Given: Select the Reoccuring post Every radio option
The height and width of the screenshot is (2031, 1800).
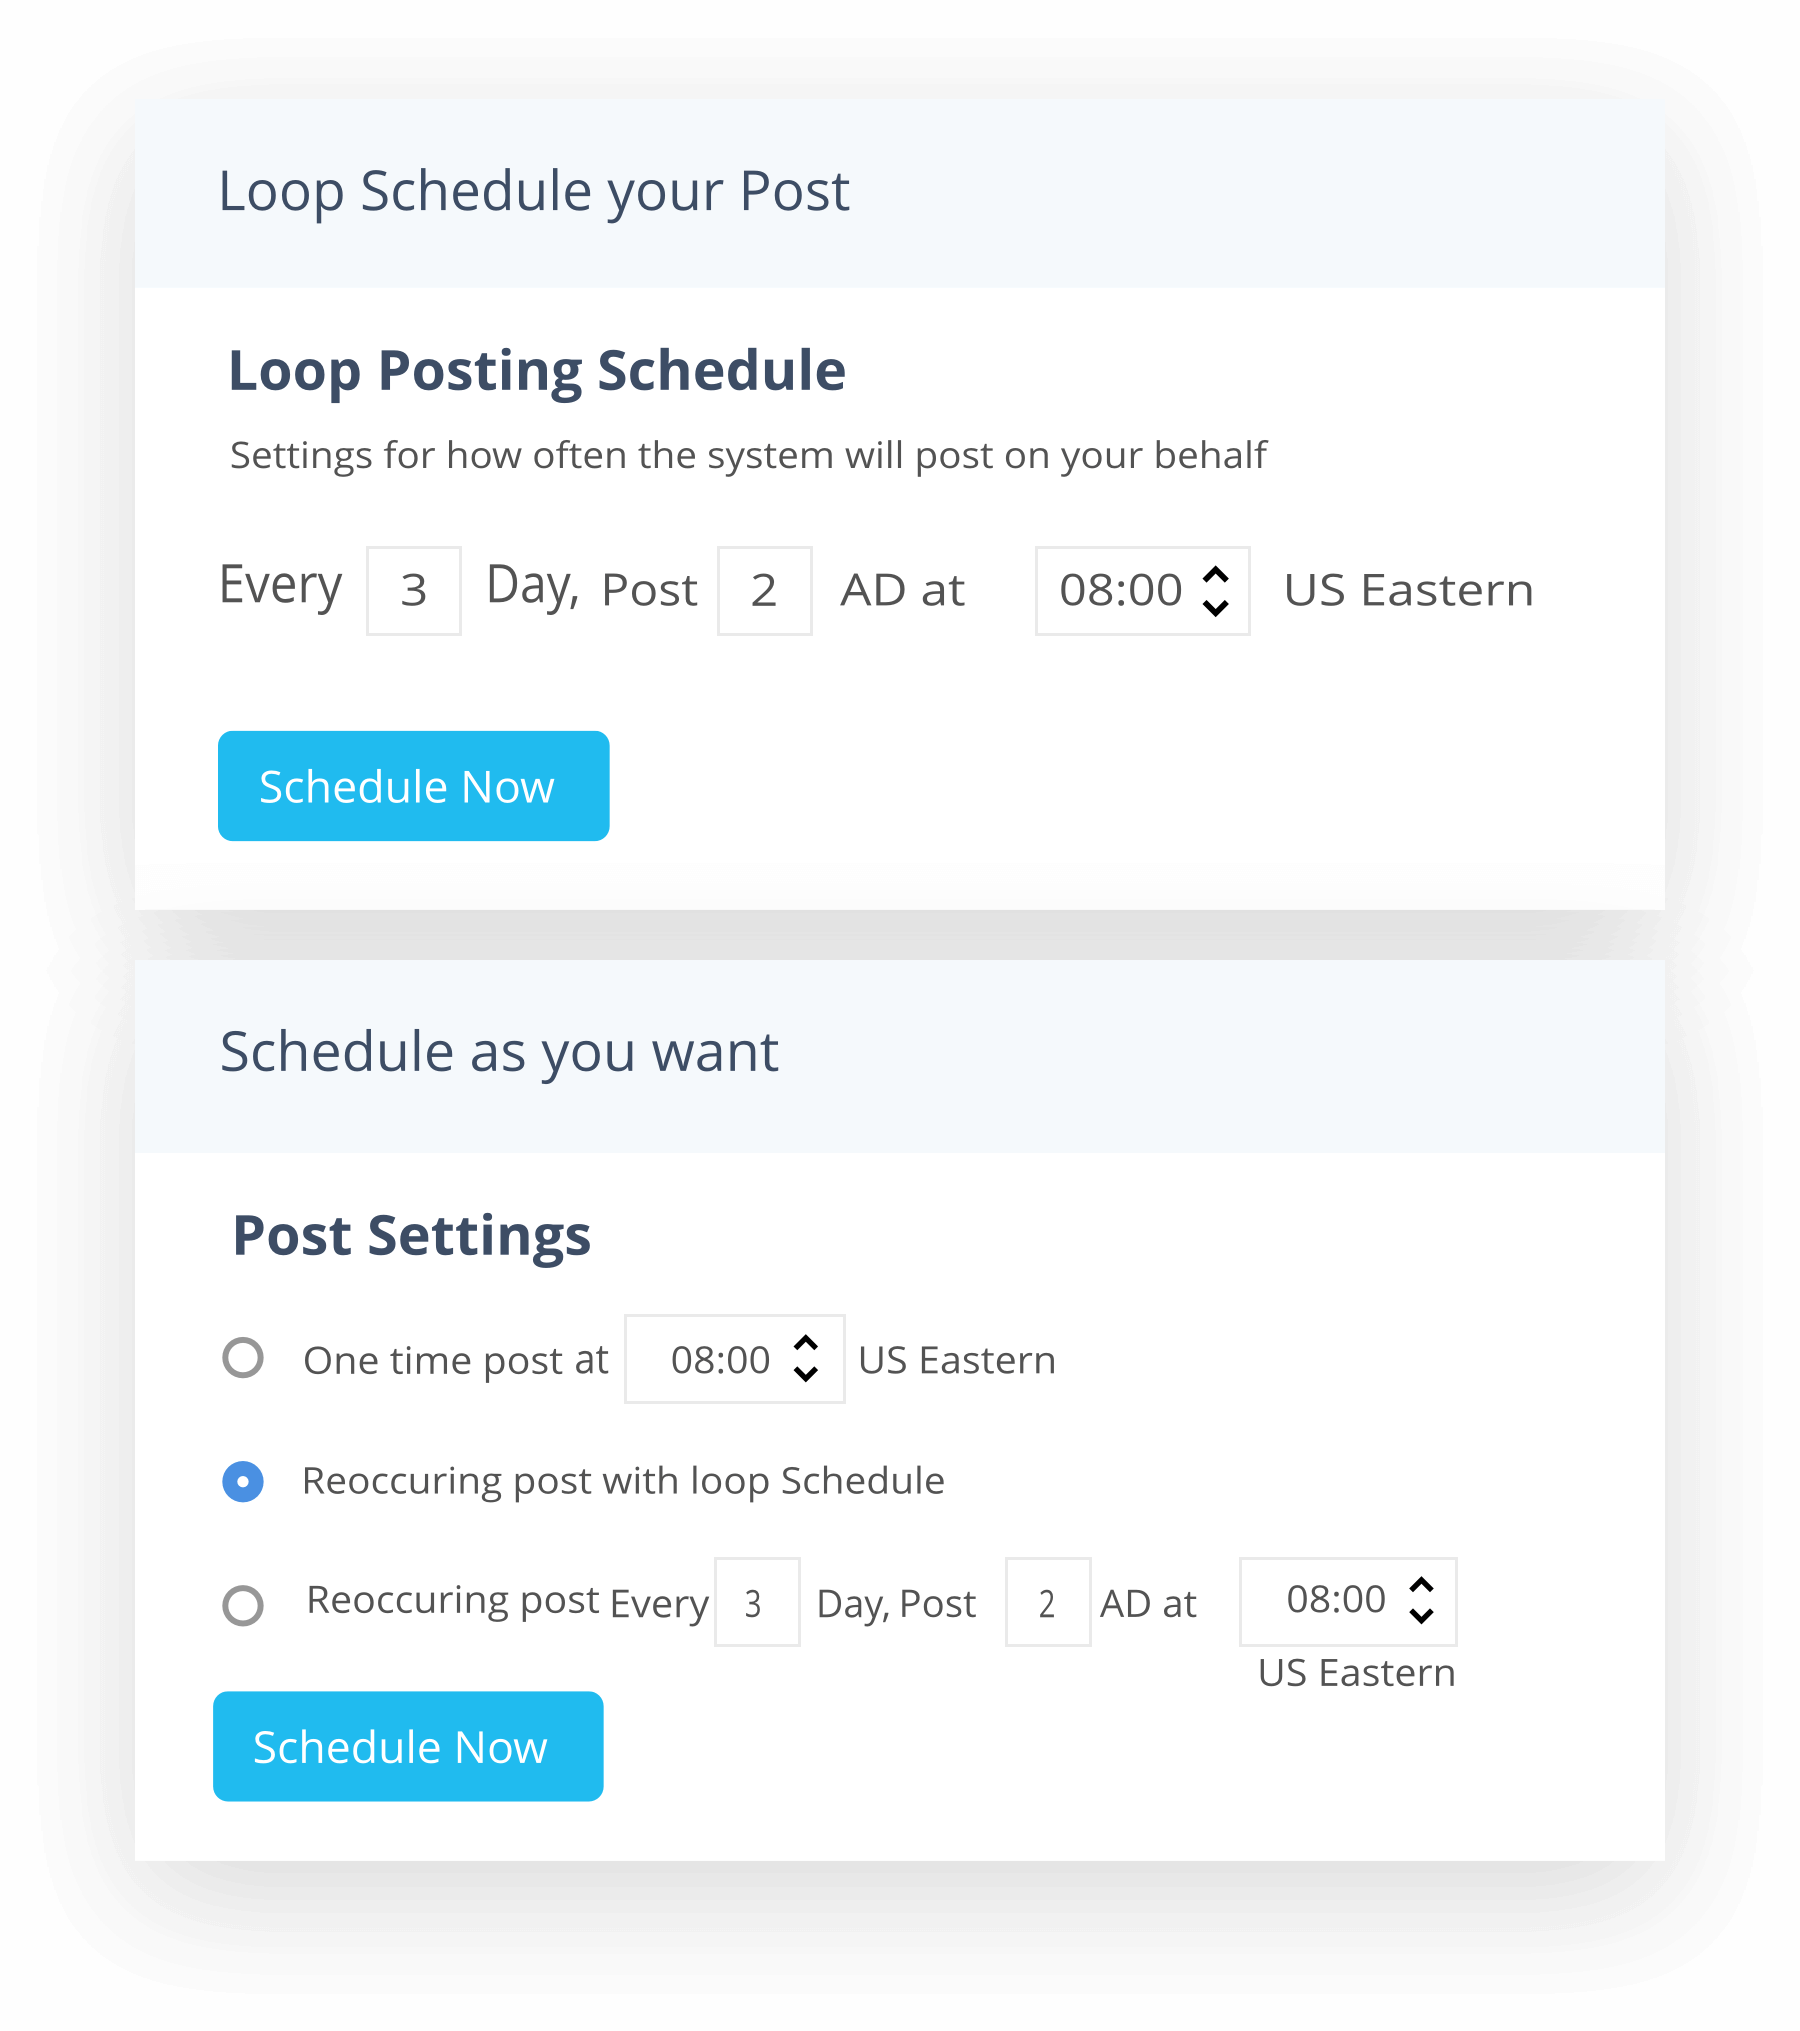Looking at the screenshot, I should pyautogui.click(x=243, y=1605).
